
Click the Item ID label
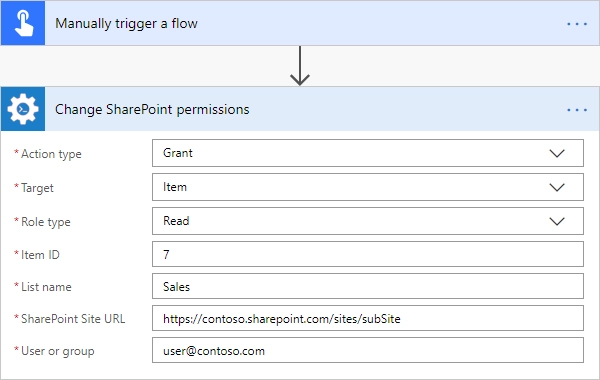pos(40,255)
